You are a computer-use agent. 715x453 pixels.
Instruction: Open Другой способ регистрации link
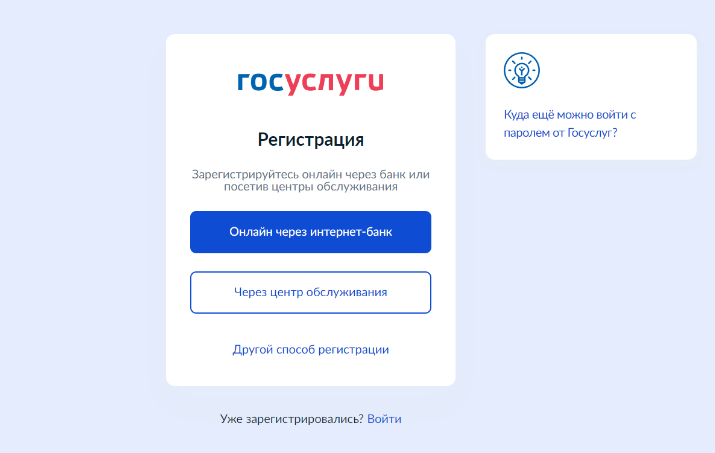pyautogui.click(x=311, y=349)
